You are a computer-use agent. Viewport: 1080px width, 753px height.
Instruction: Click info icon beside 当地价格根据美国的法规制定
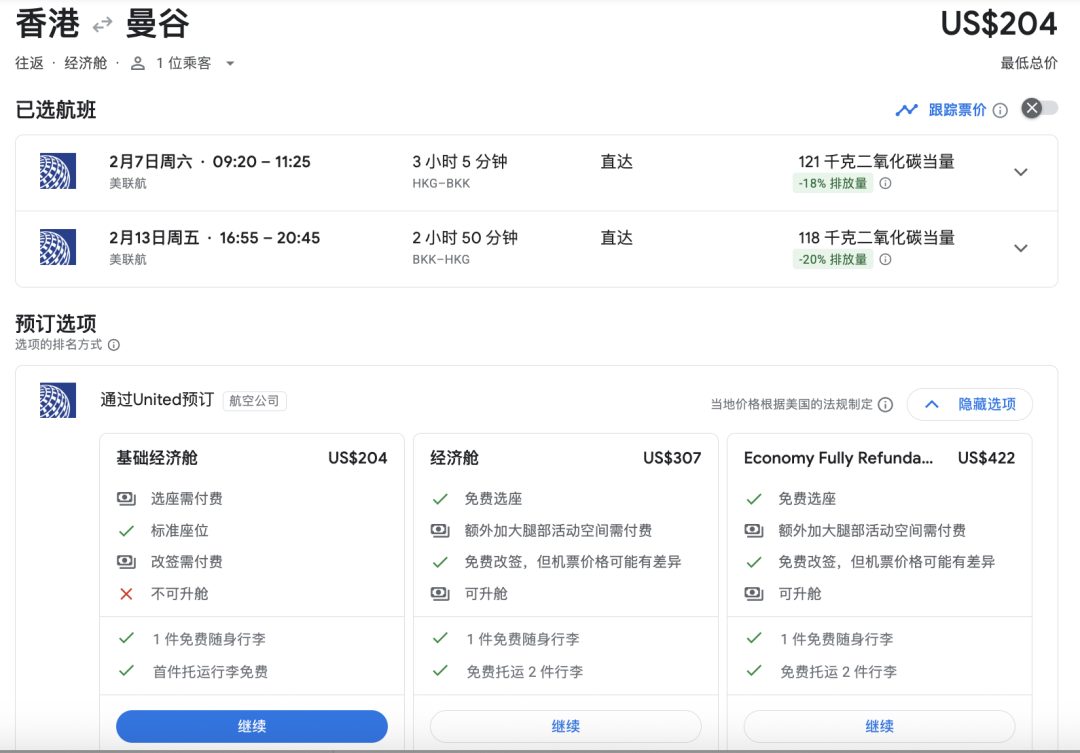(885, 405)
